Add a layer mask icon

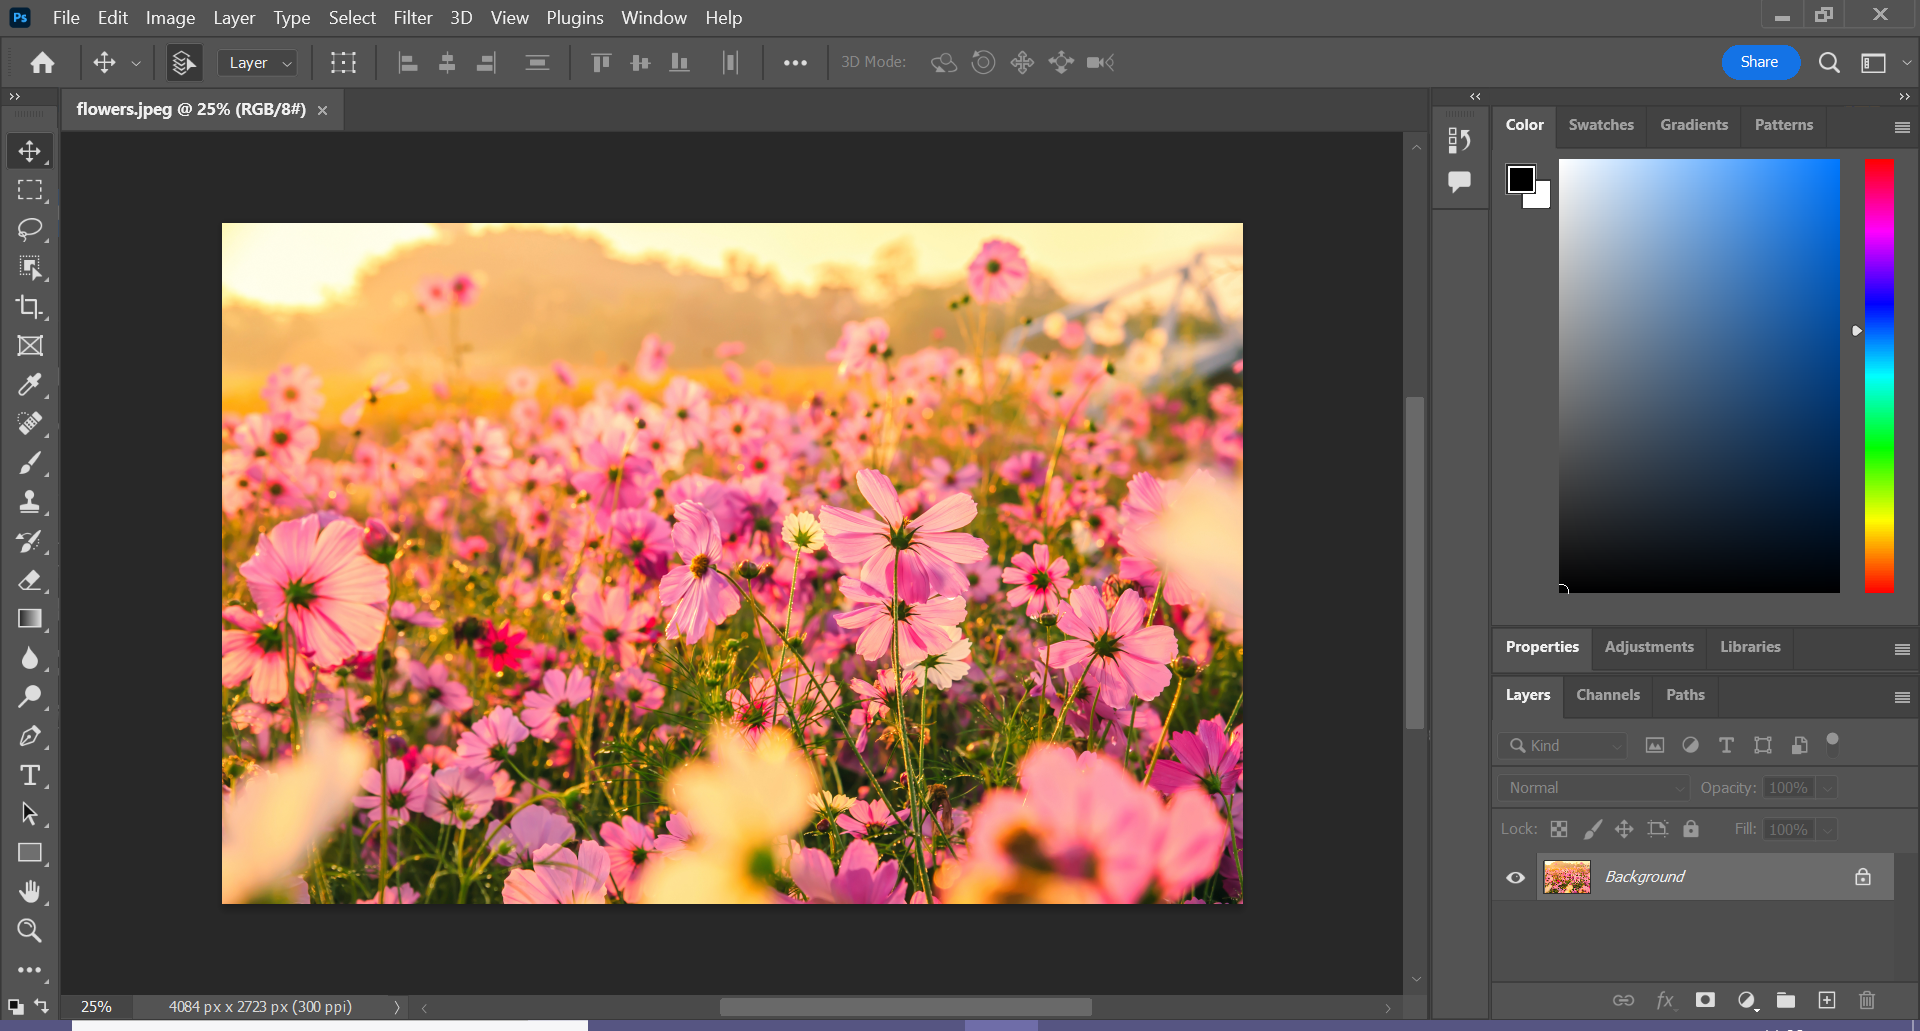point(1706,1000)
